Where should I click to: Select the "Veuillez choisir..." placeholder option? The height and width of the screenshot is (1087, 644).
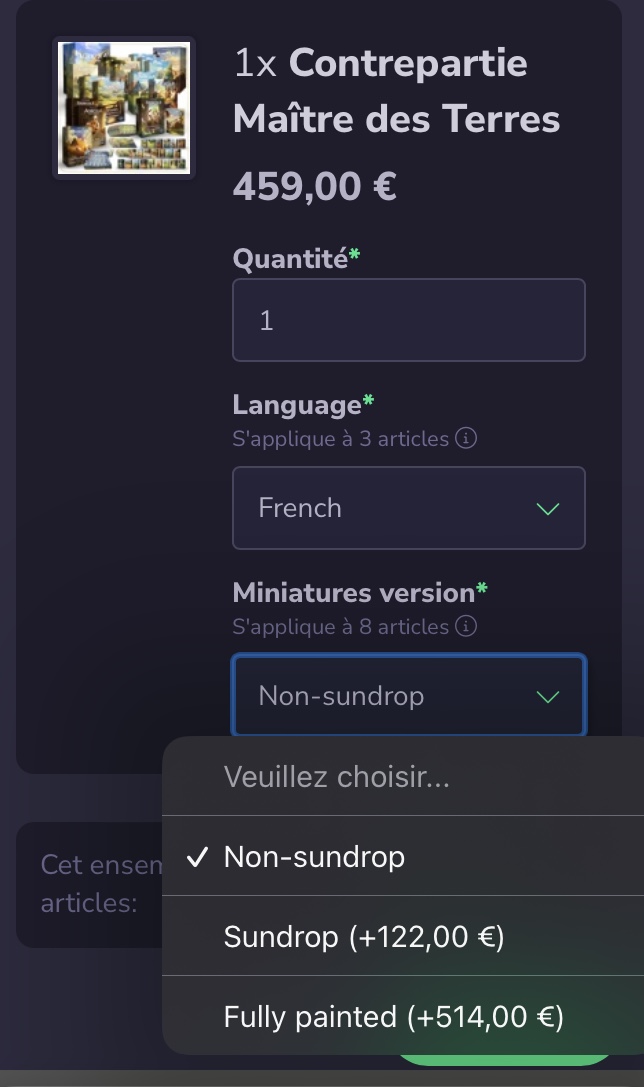pyautogui.click(x=336, y=777)
